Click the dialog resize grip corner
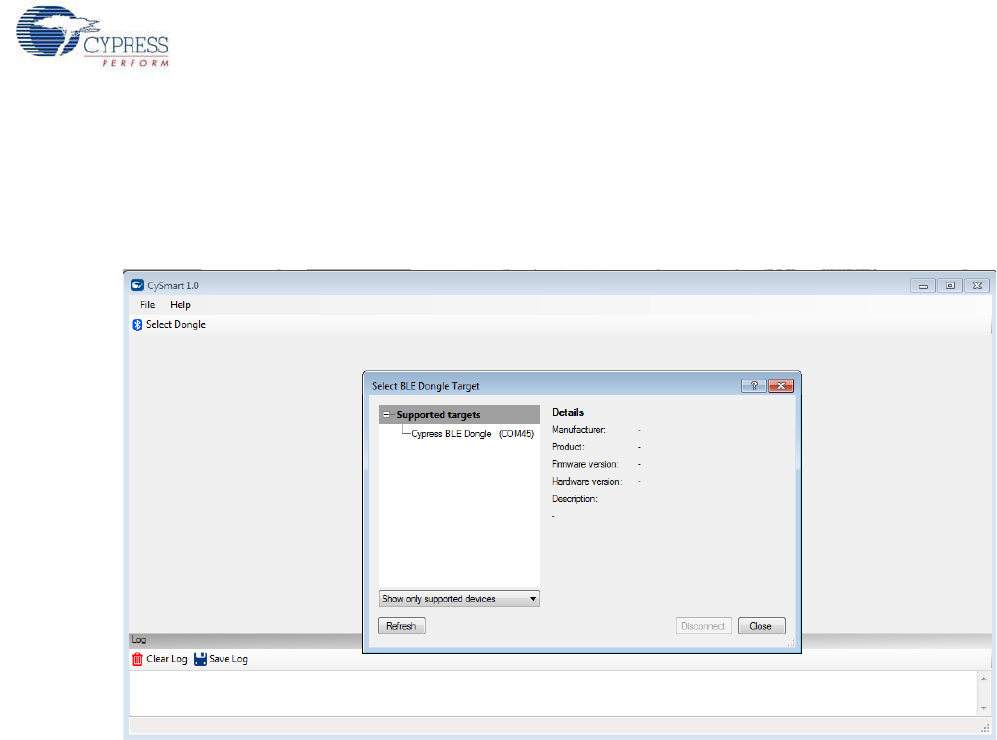Screen dimensions: 997x740 click(x=791, y=643)
